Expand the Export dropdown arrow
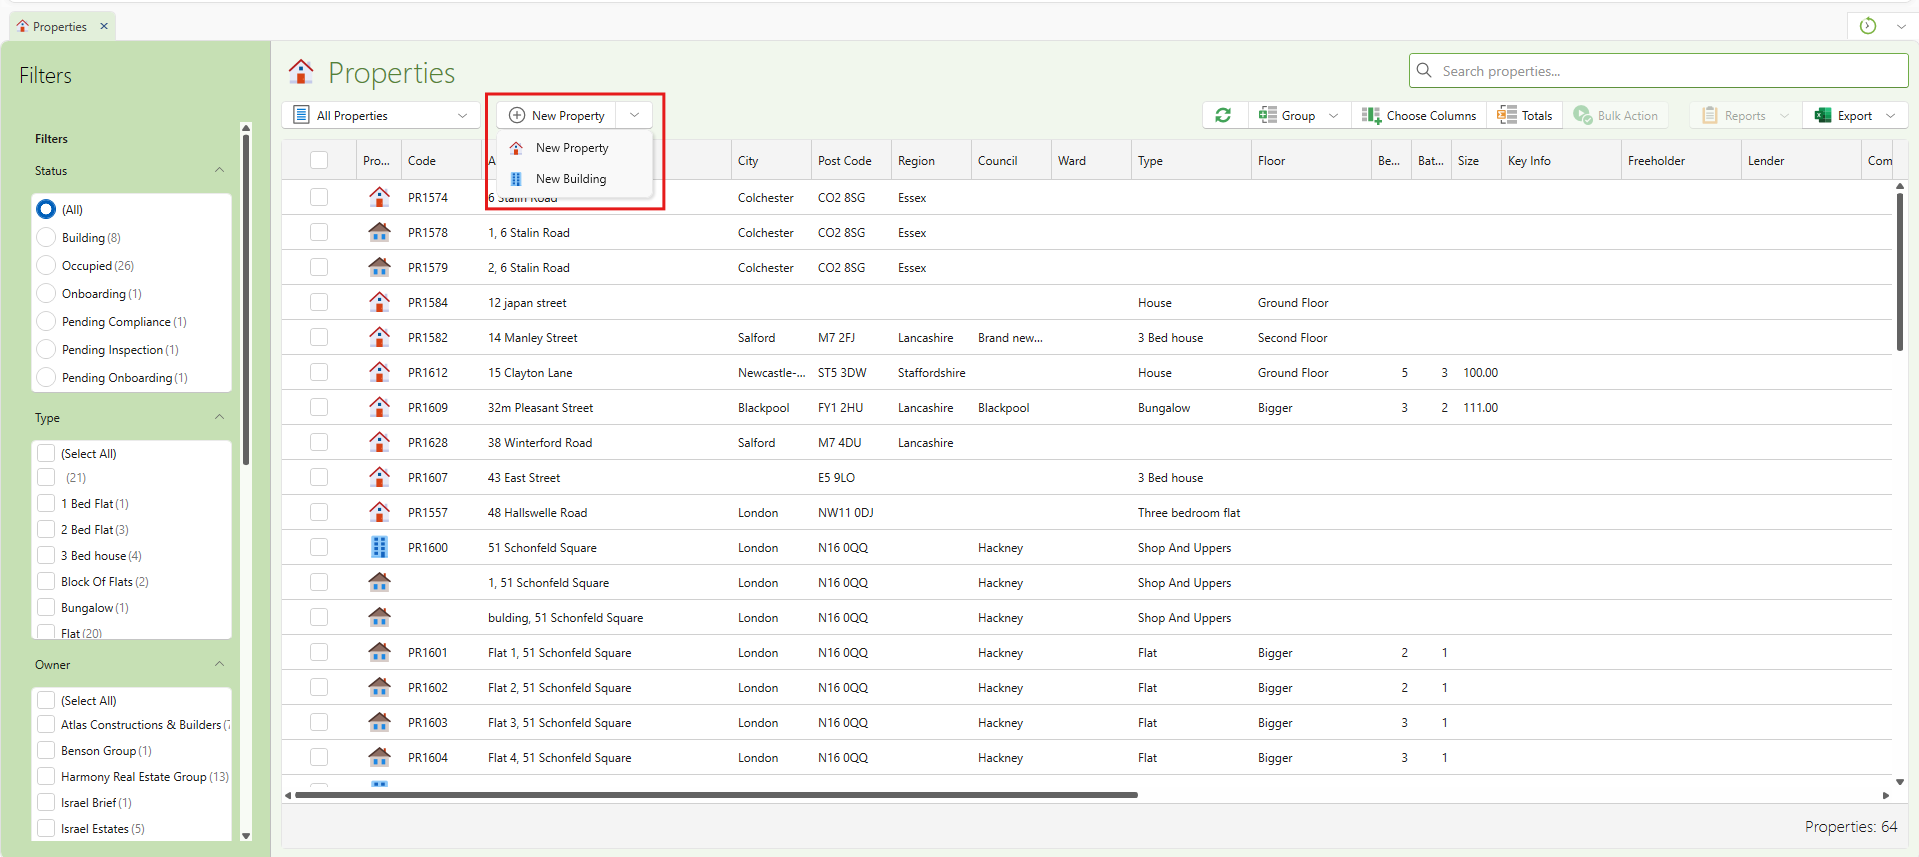This screenshot has height=857, width=1919. click(1890, 115)
